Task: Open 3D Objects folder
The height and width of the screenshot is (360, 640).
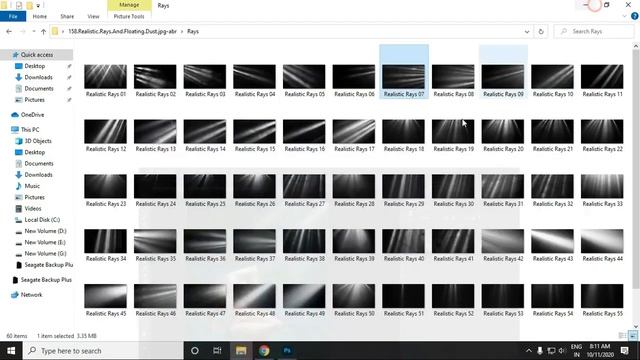Action: click(x=38, y=141)
